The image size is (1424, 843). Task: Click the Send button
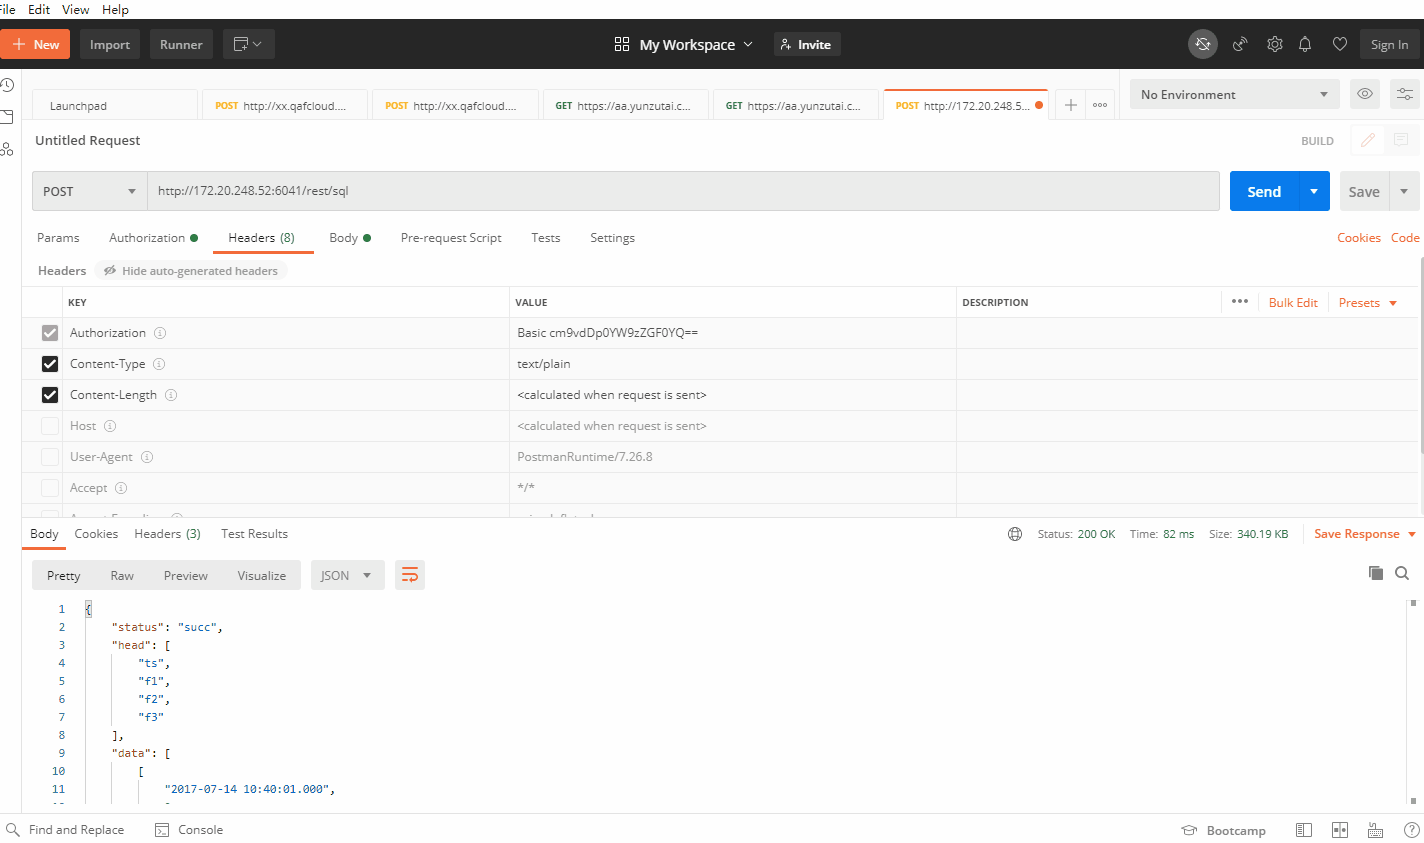(1263, 190)
